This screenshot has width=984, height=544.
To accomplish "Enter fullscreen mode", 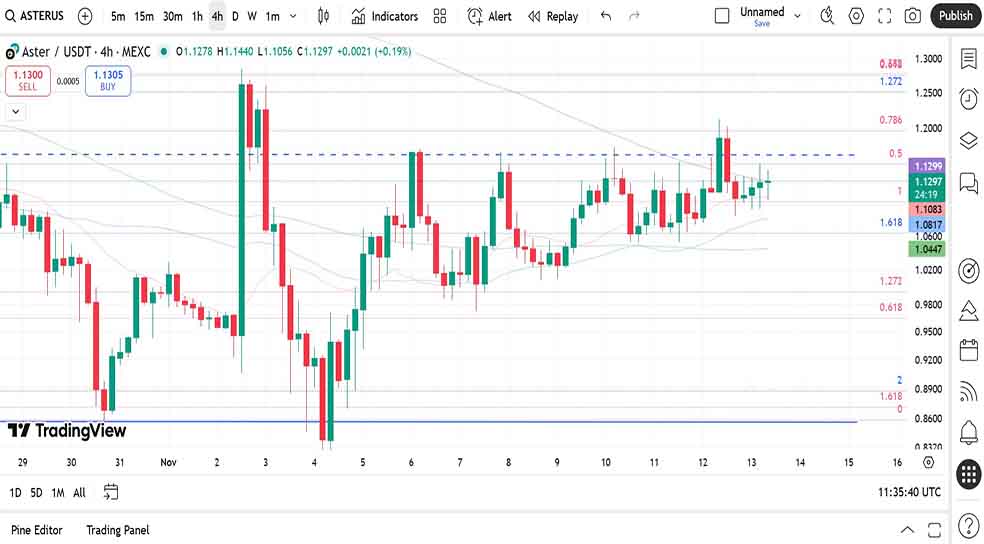I will pos(884,16).
